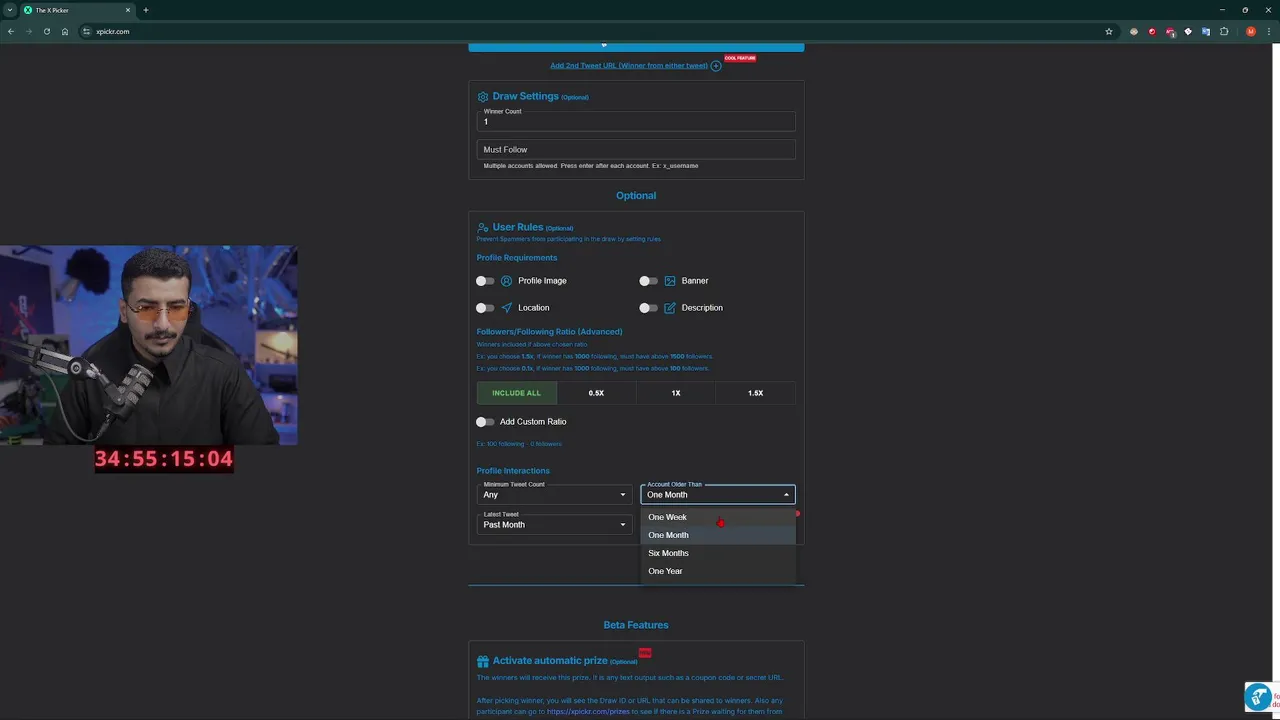The image size is (1280, 720).
Task: Select the 0.5X followers ratio
Action: 596,393
